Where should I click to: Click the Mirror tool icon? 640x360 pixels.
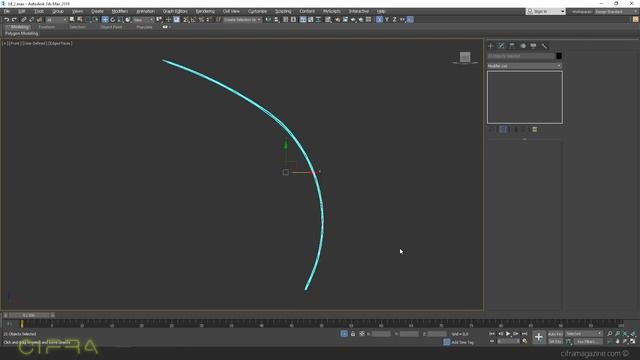coord(268,20)
